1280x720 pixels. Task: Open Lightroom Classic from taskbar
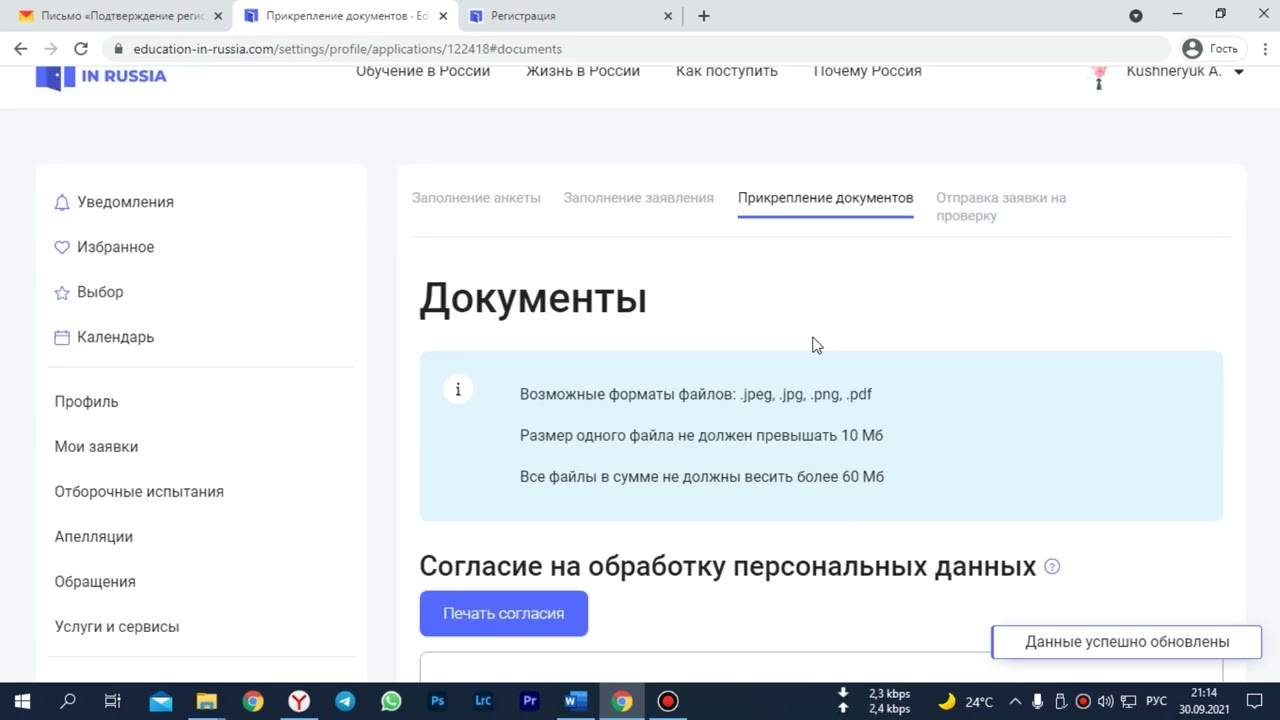(x=483, y=701)
